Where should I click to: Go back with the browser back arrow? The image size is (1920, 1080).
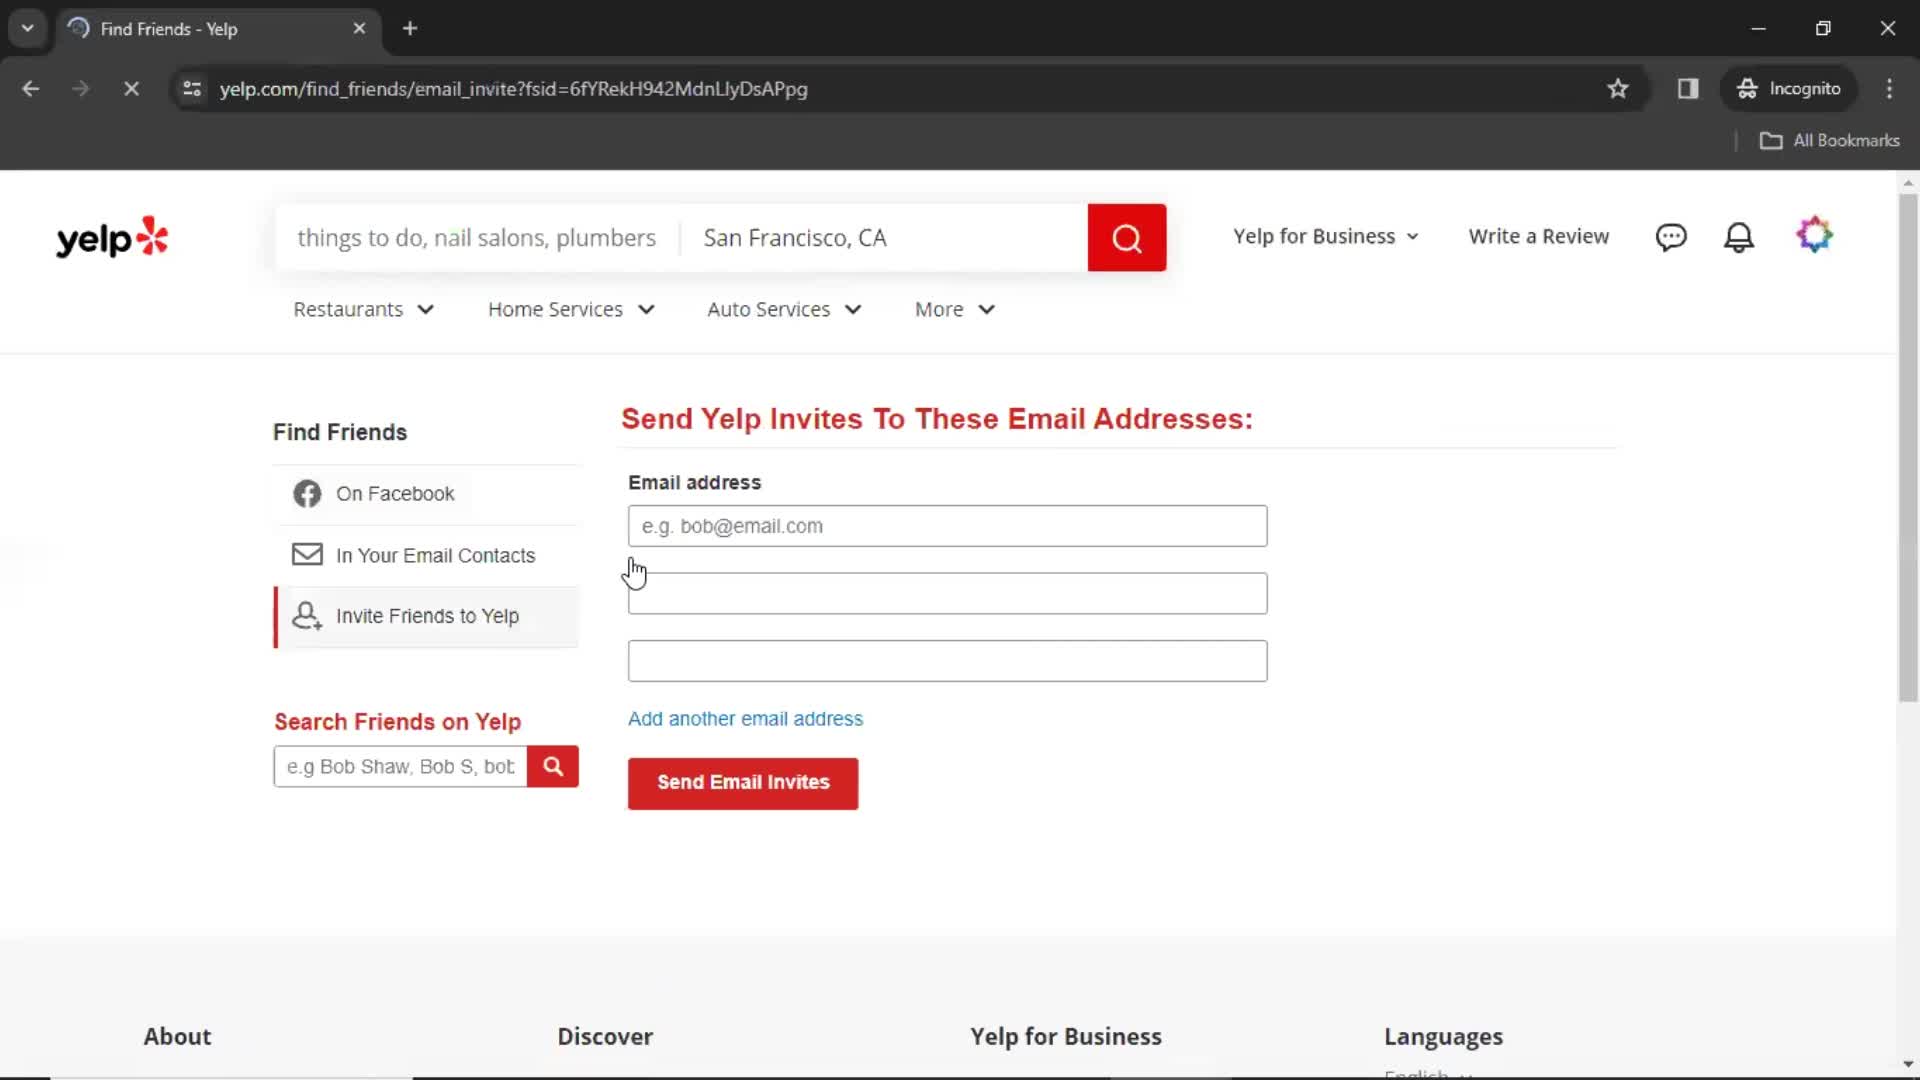31,89
